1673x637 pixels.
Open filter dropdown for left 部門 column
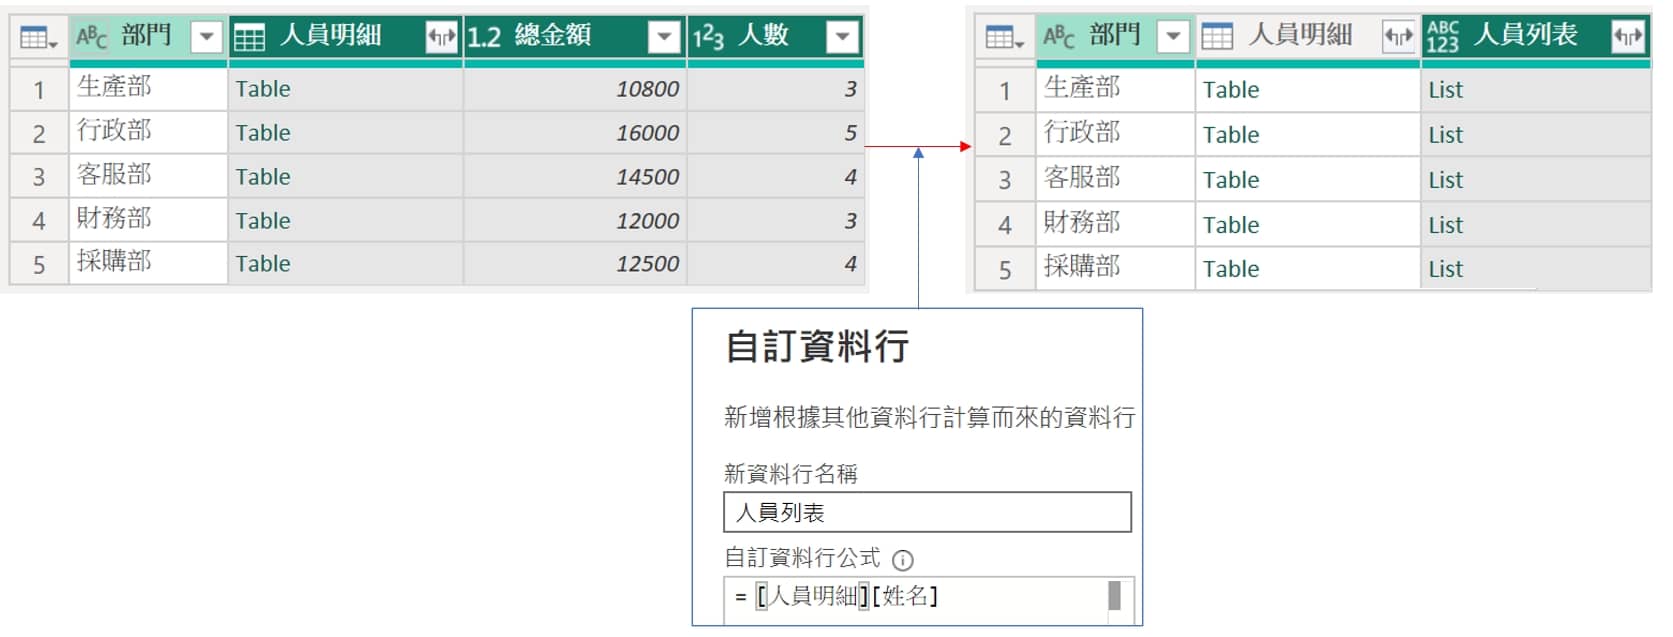206,38
